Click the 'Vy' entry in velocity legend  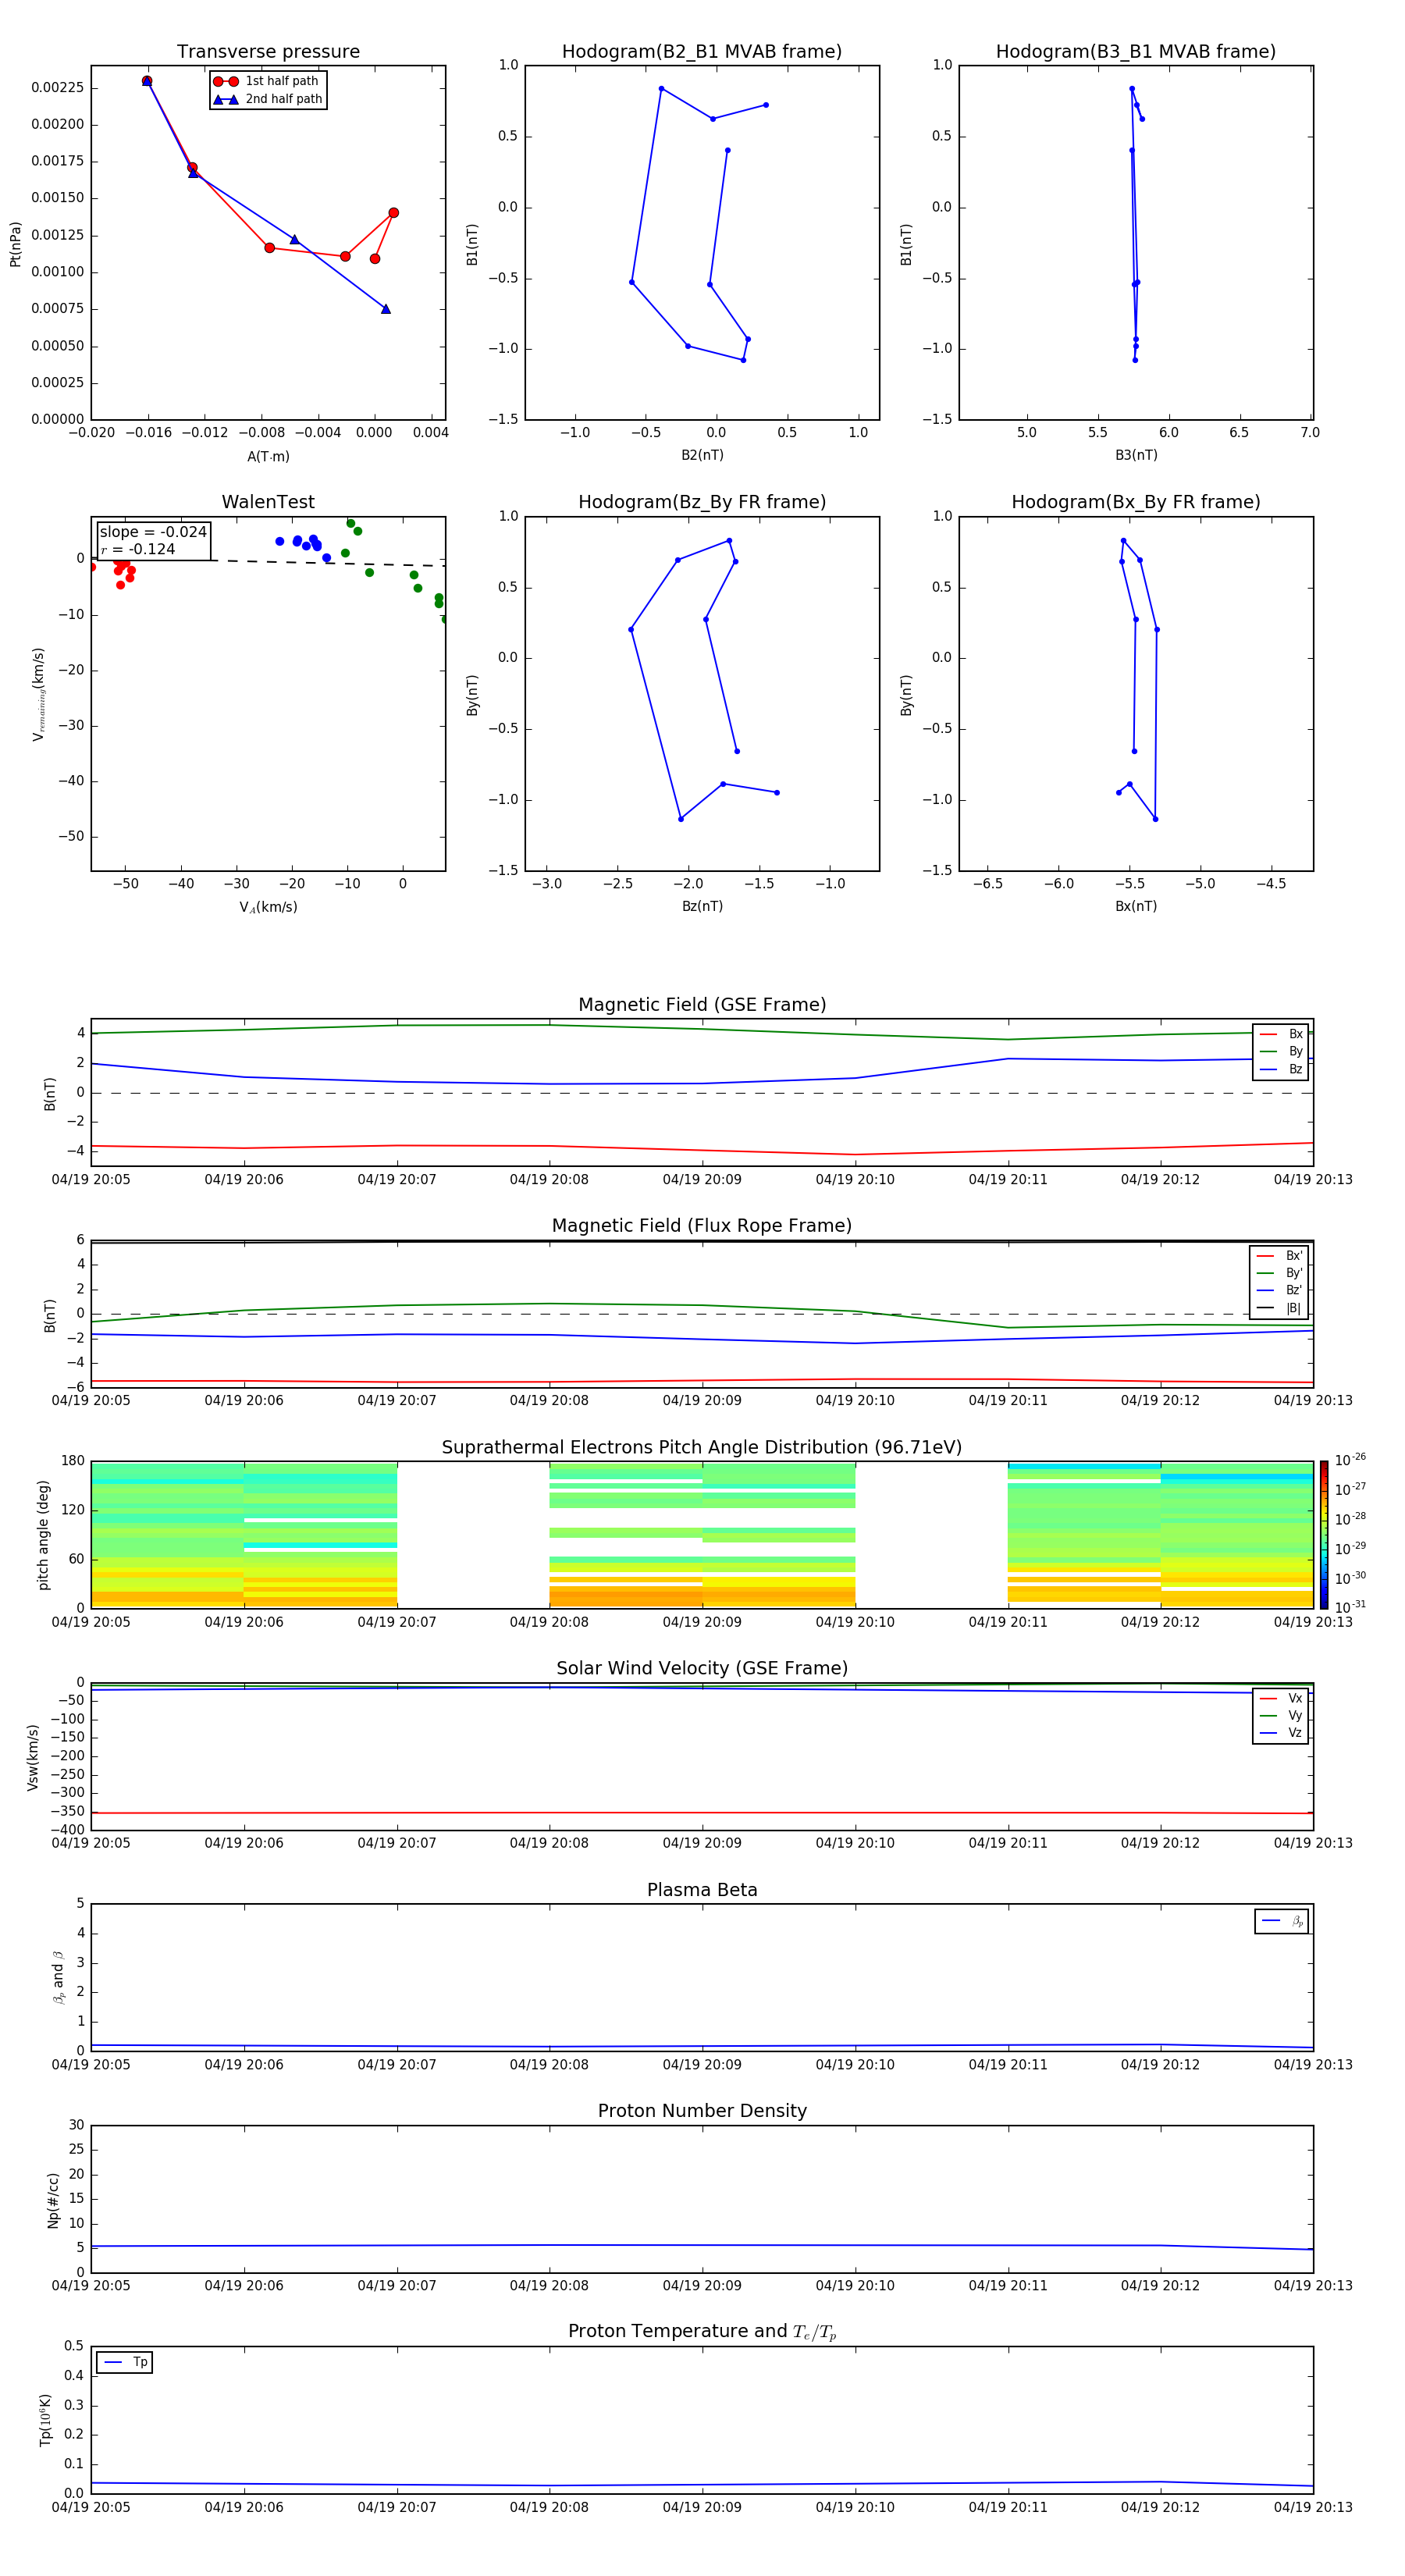pos(1281,1716)
